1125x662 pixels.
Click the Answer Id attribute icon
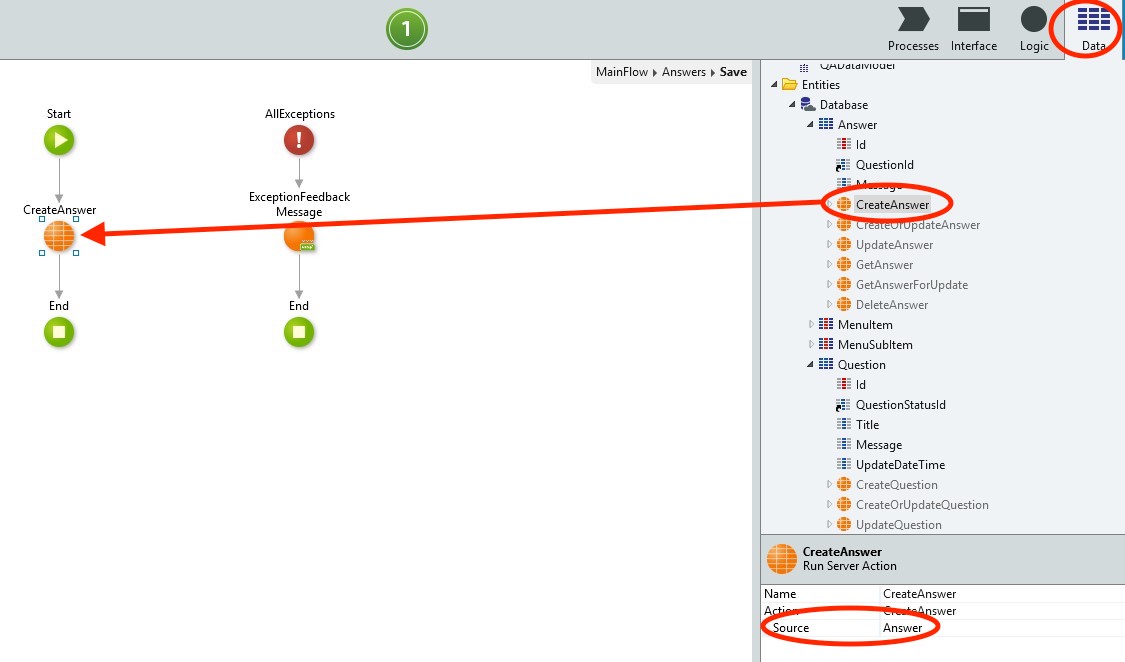[844, 144]
